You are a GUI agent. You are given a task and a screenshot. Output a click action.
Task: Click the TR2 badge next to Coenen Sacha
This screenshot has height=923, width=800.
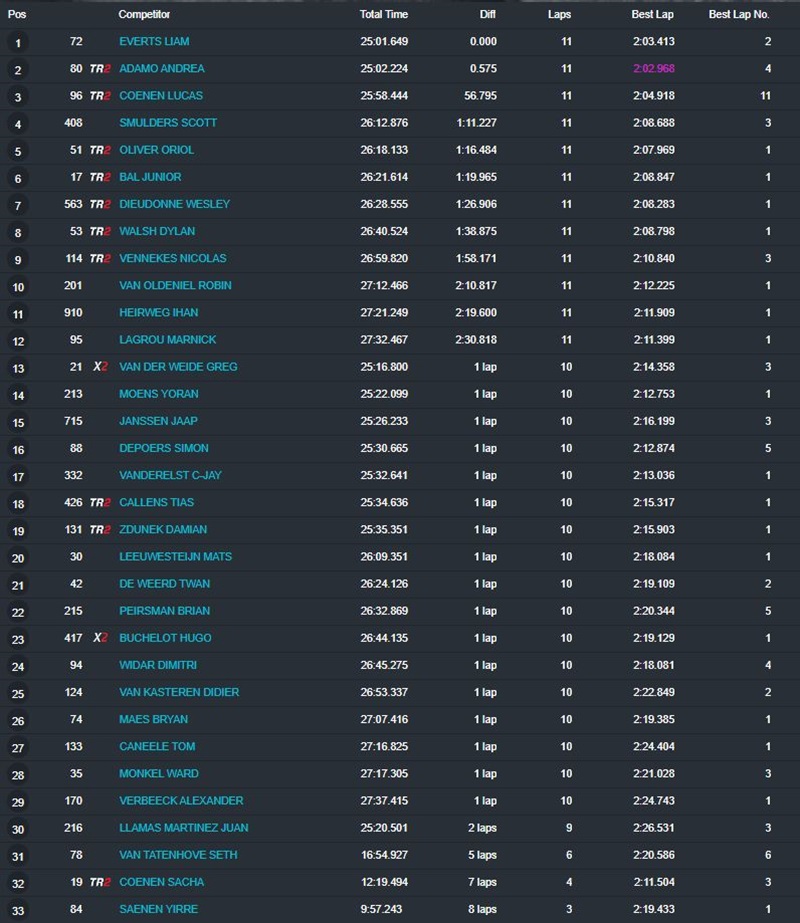[100, 882]
